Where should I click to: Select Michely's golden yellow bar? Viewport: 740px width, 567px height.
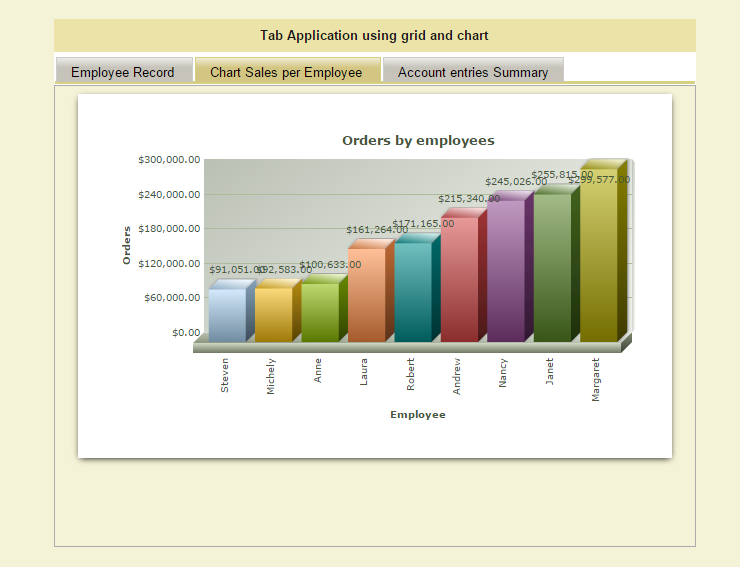(273, 314)
